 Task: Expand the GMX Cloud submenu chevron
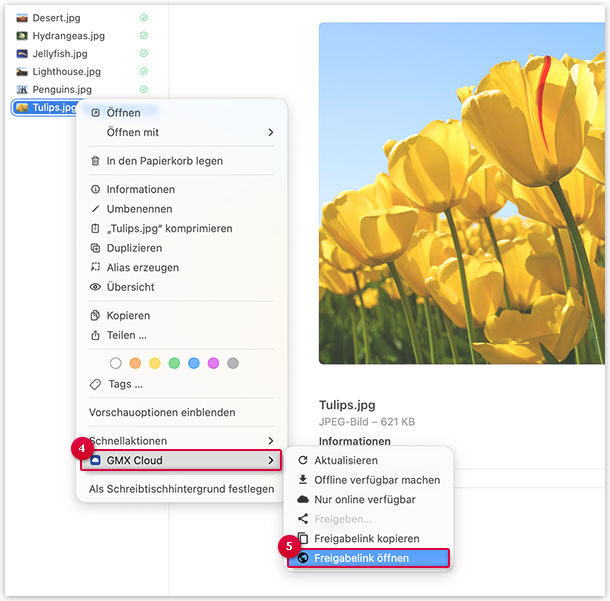(270, 460)
